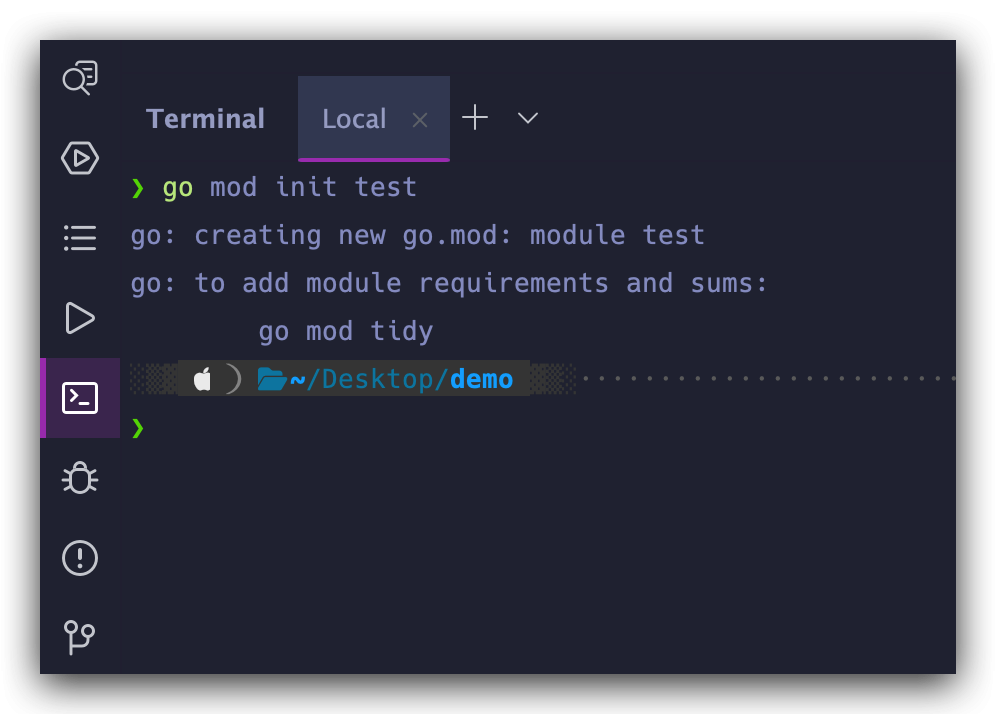Expand the terminal tab options chevron
The height and width of the screenshot is (714, 996).
coord(528,118)
